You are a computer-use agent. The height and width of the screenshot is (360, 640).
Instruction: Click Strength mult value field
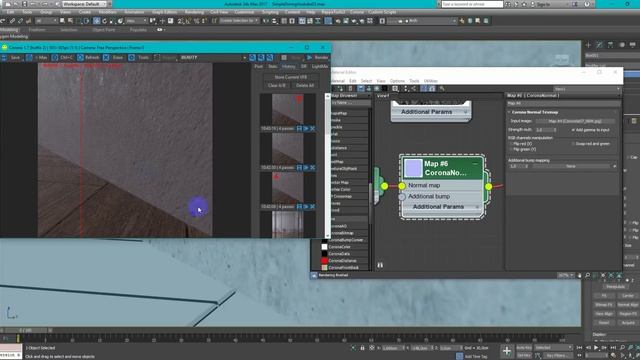543,130
